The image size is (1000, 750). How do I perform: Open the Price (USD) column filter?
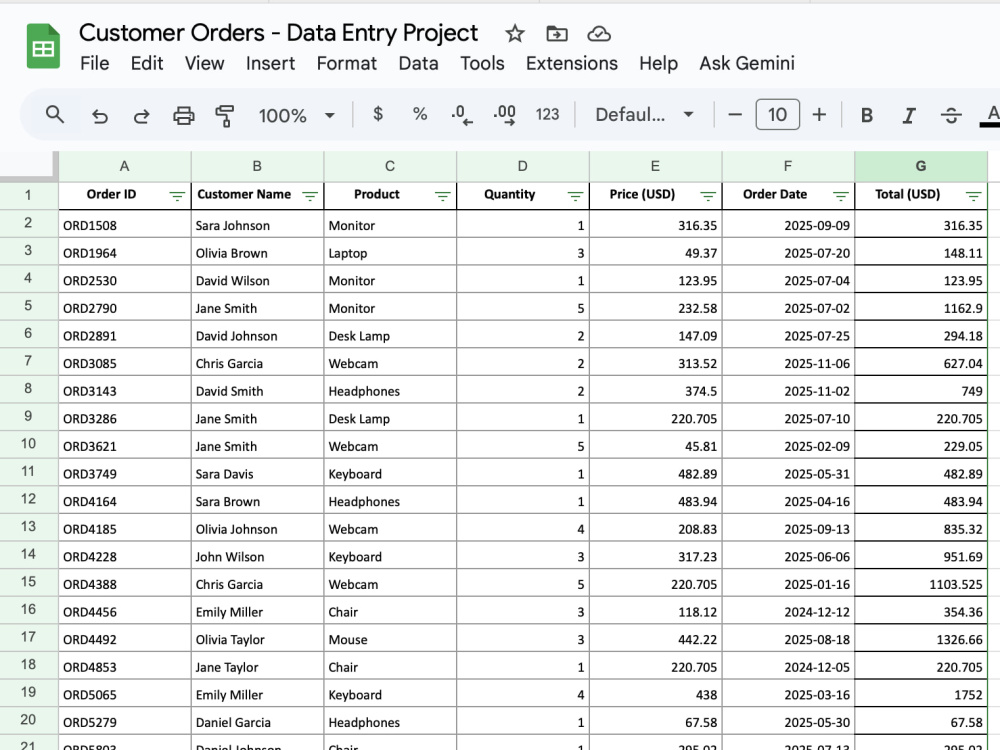click(708, 196)
